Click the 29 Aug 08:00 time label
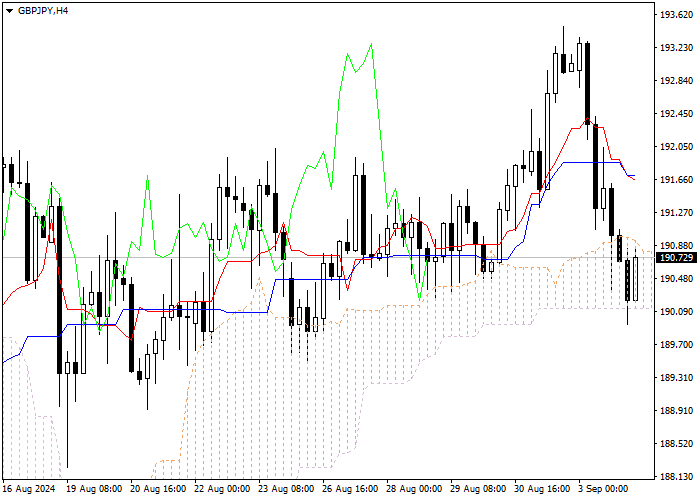This screenshot has width=700, height=500. click(478, 489)
